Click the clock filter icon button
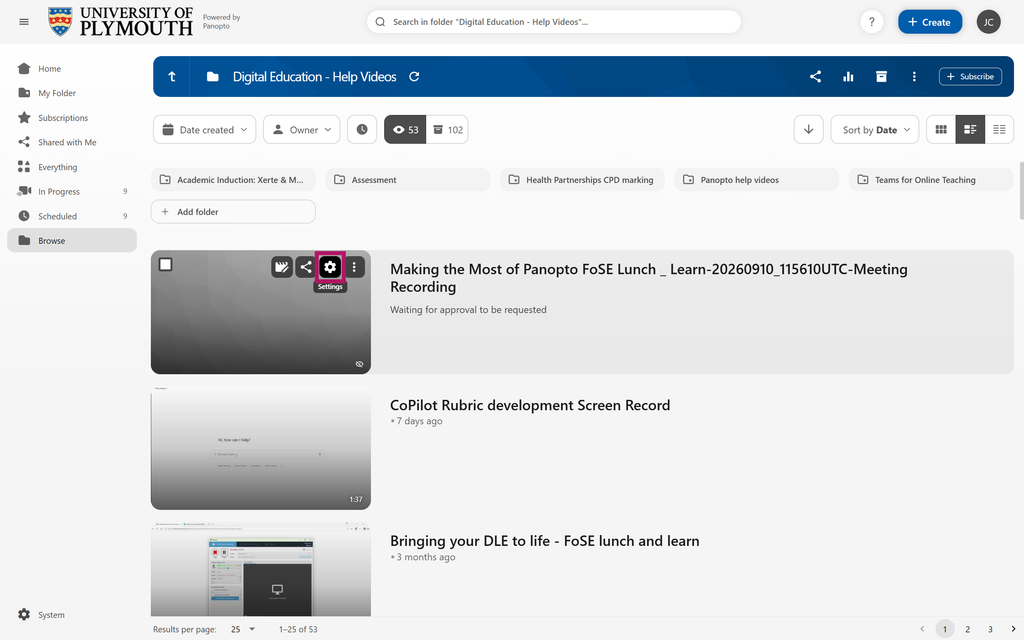 coord(362,129)
